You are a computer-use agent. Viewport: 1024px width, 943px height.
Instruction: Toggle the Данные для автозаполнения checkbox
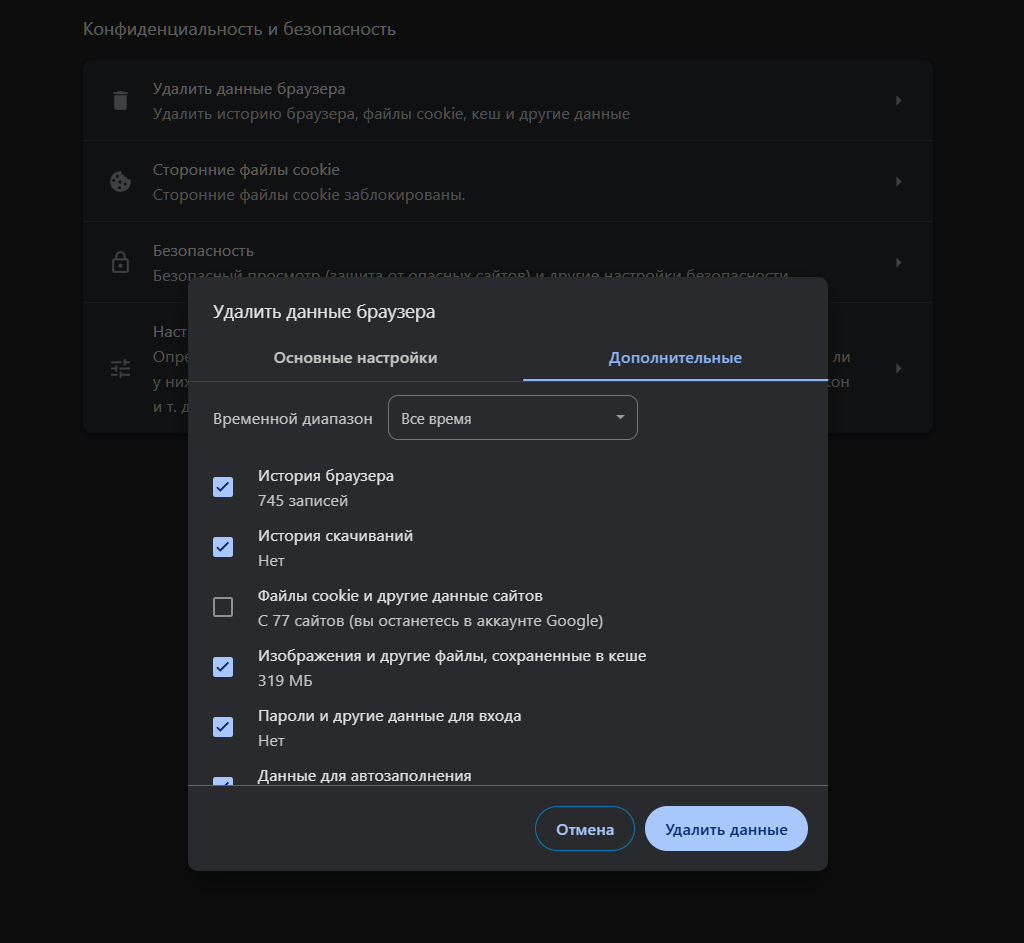click(223, 780)
